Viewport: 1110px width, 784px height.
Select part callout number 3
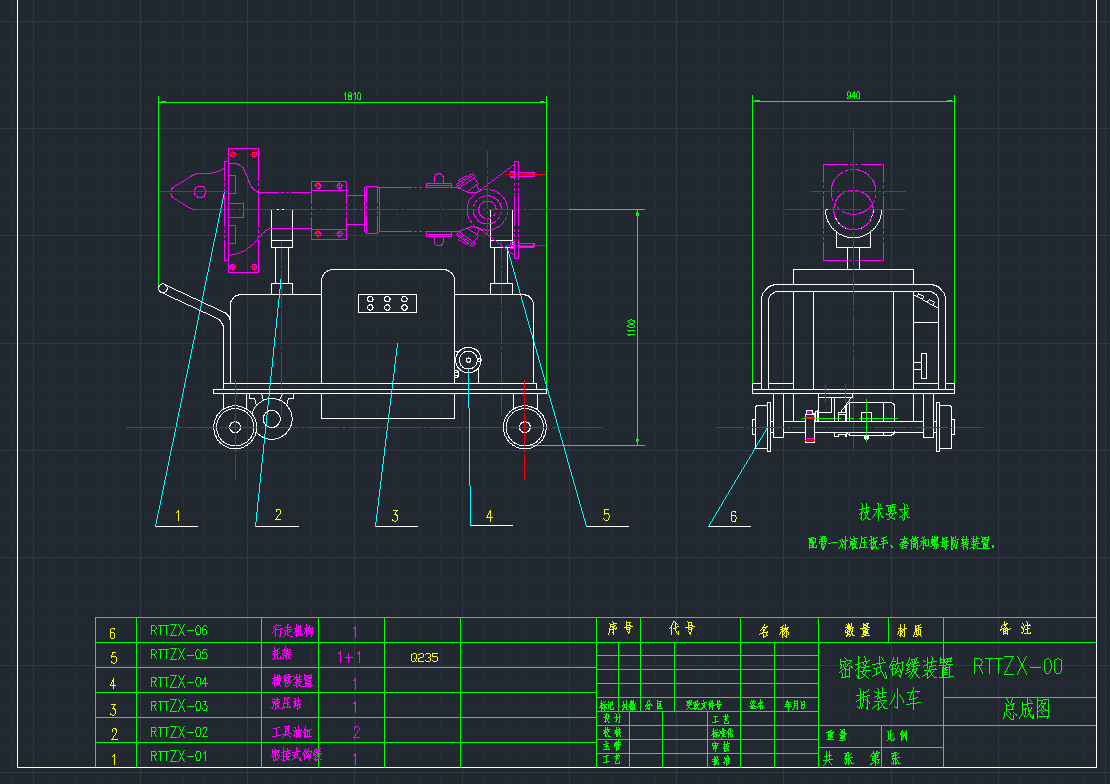(395, 516)
